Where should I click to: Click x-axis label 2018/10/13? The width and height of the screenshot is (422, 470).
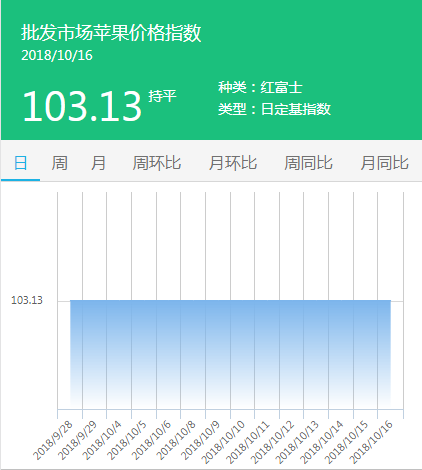[x=297, y=442]
